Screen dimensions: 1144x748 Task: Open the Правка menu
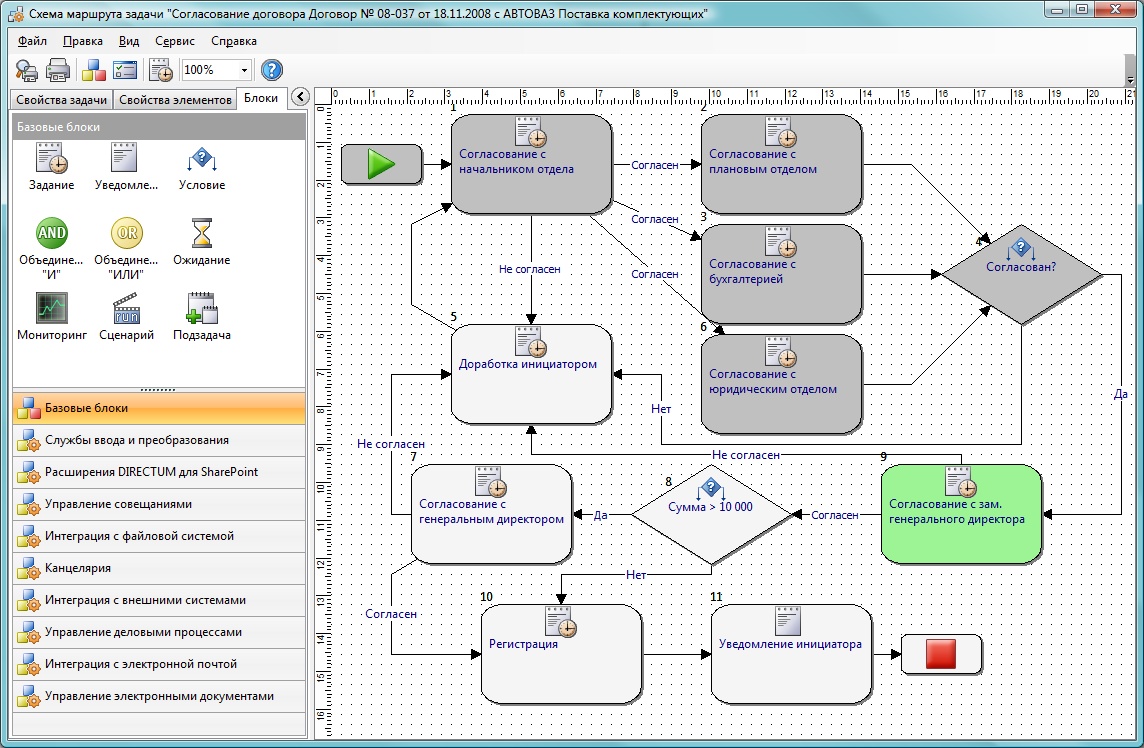tap(82, 41)
